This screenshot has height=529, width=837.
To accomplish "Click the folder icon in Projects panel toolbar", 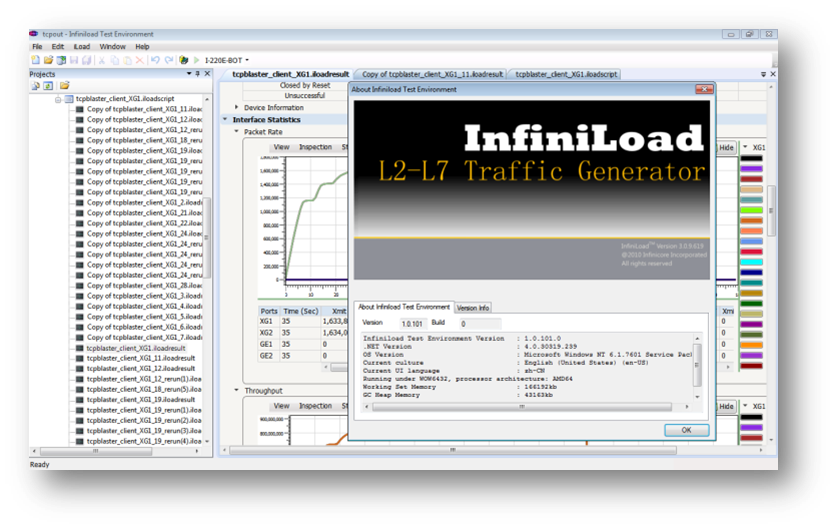I will pos(65,85).
